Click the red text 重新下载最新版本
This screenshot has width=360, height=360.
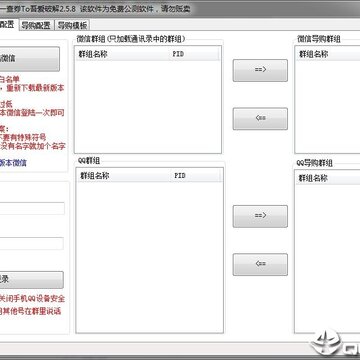35,88
